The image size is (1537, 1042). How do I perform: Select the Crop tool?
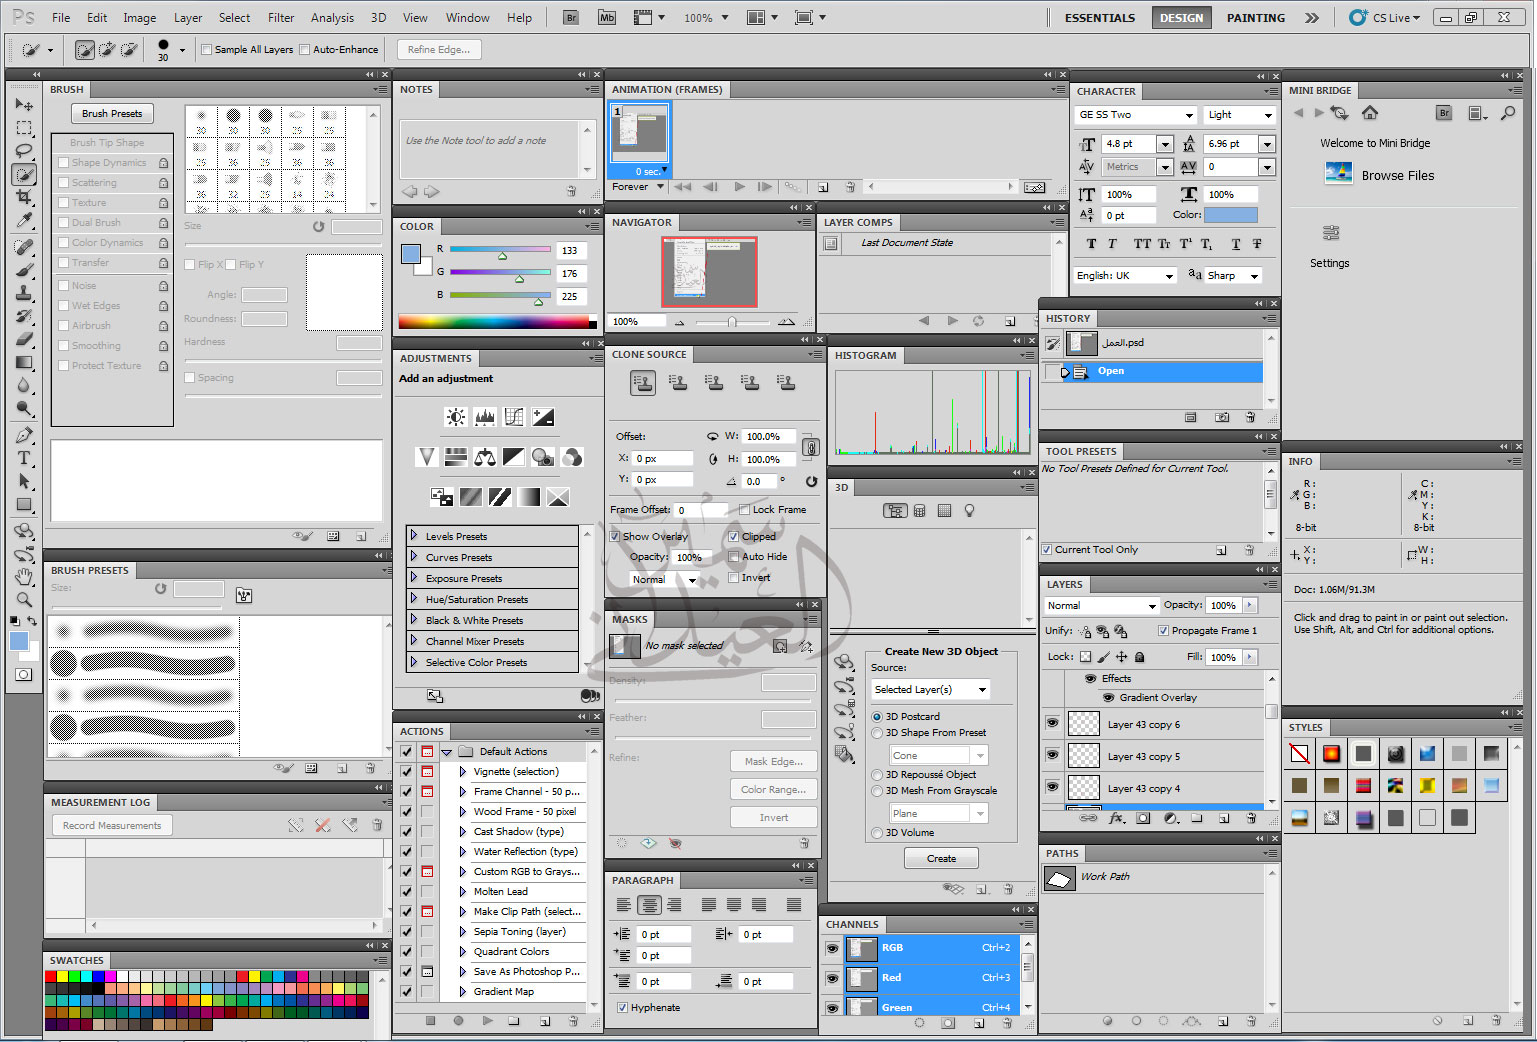click(x=24, y=198)
